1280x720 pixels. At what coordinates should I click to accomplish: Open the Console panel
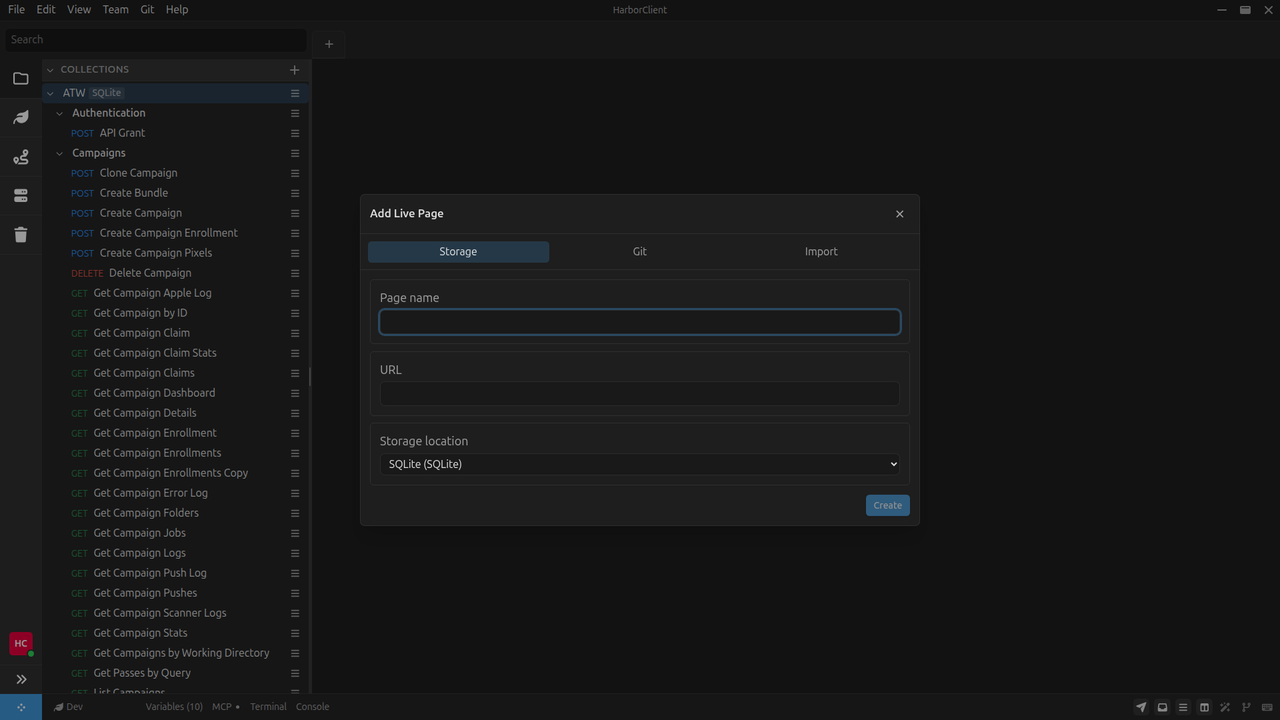point(312,707)
